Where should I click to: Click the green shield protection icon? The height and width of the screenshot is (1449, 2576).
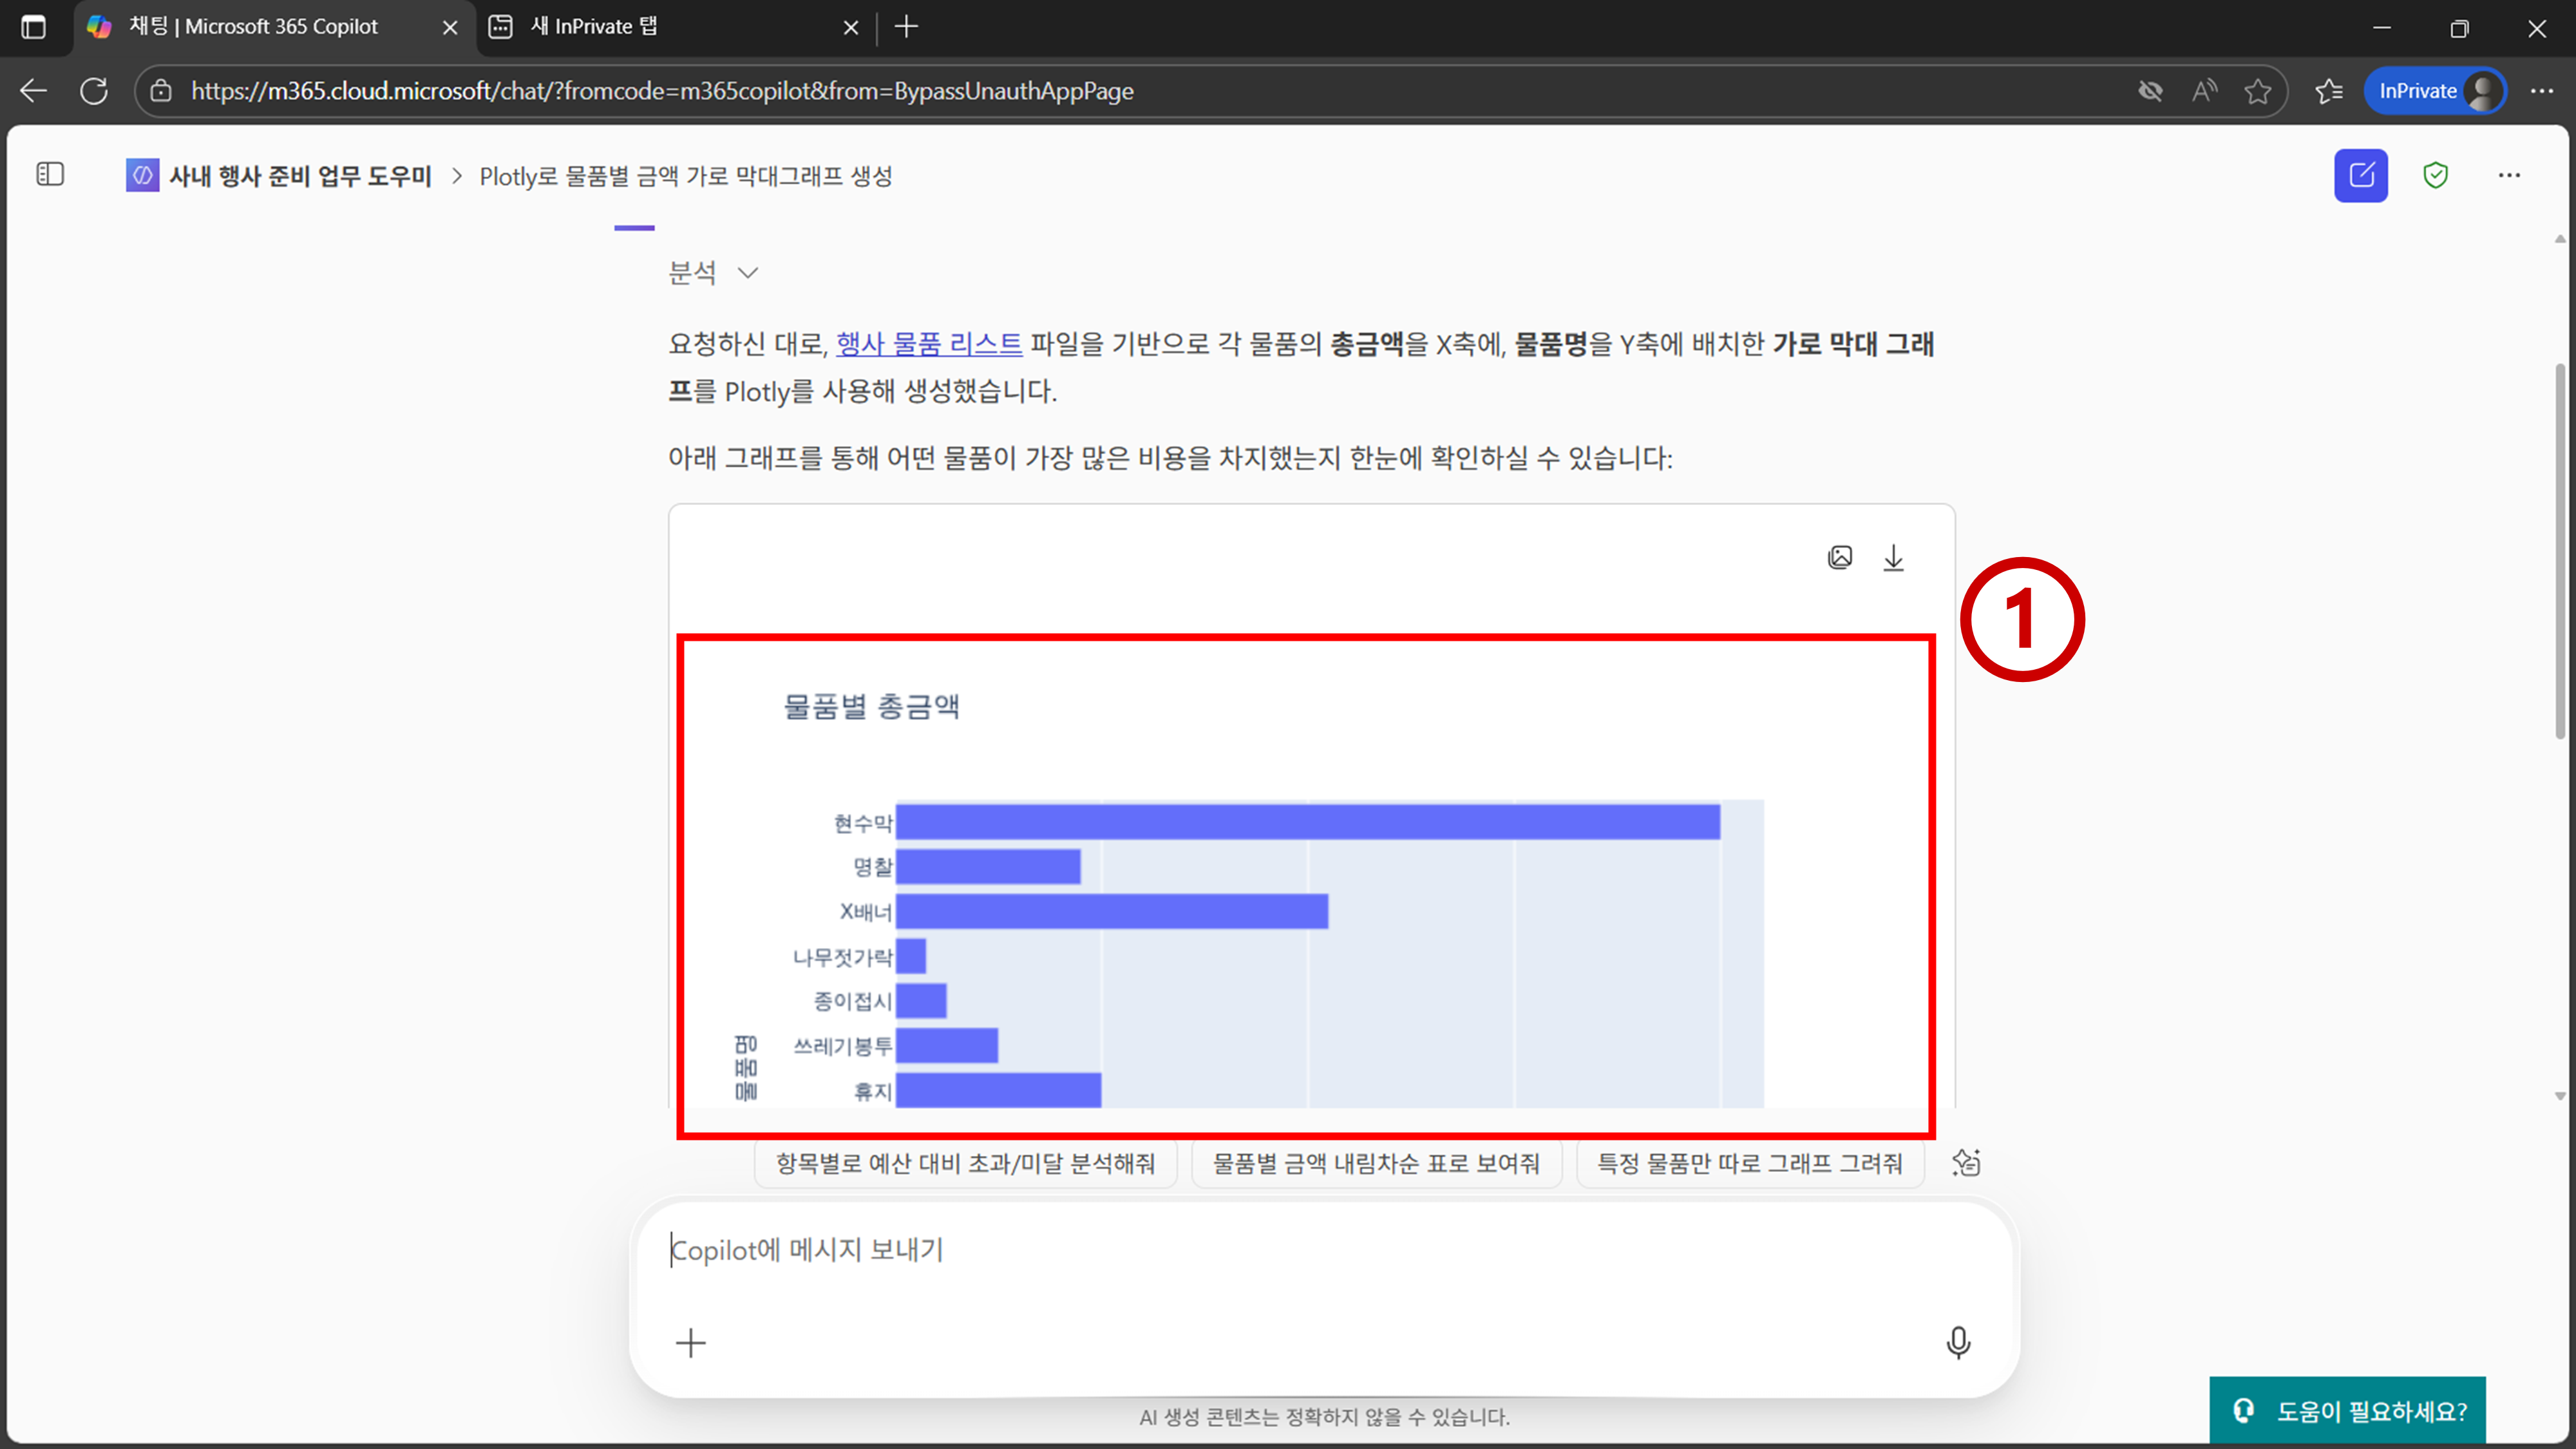pos(2435,176)
